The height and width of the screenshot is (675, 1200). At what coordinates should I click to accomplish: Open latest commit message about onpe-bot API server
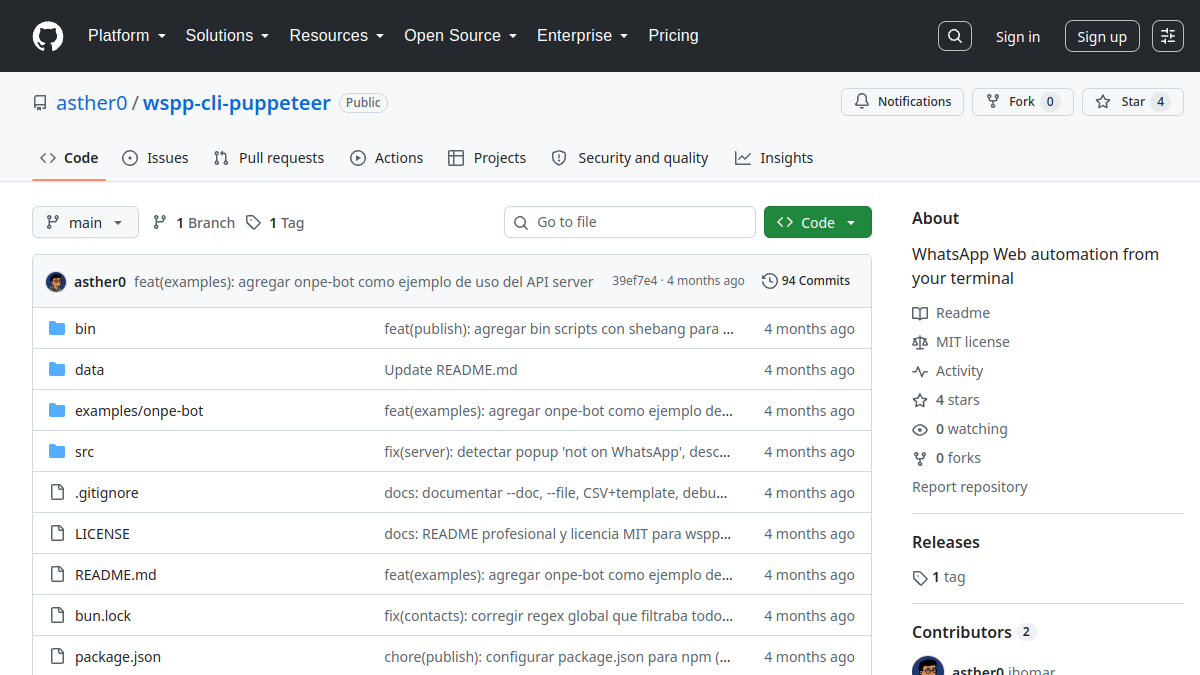pyautogui.click(x=364, y=281)
